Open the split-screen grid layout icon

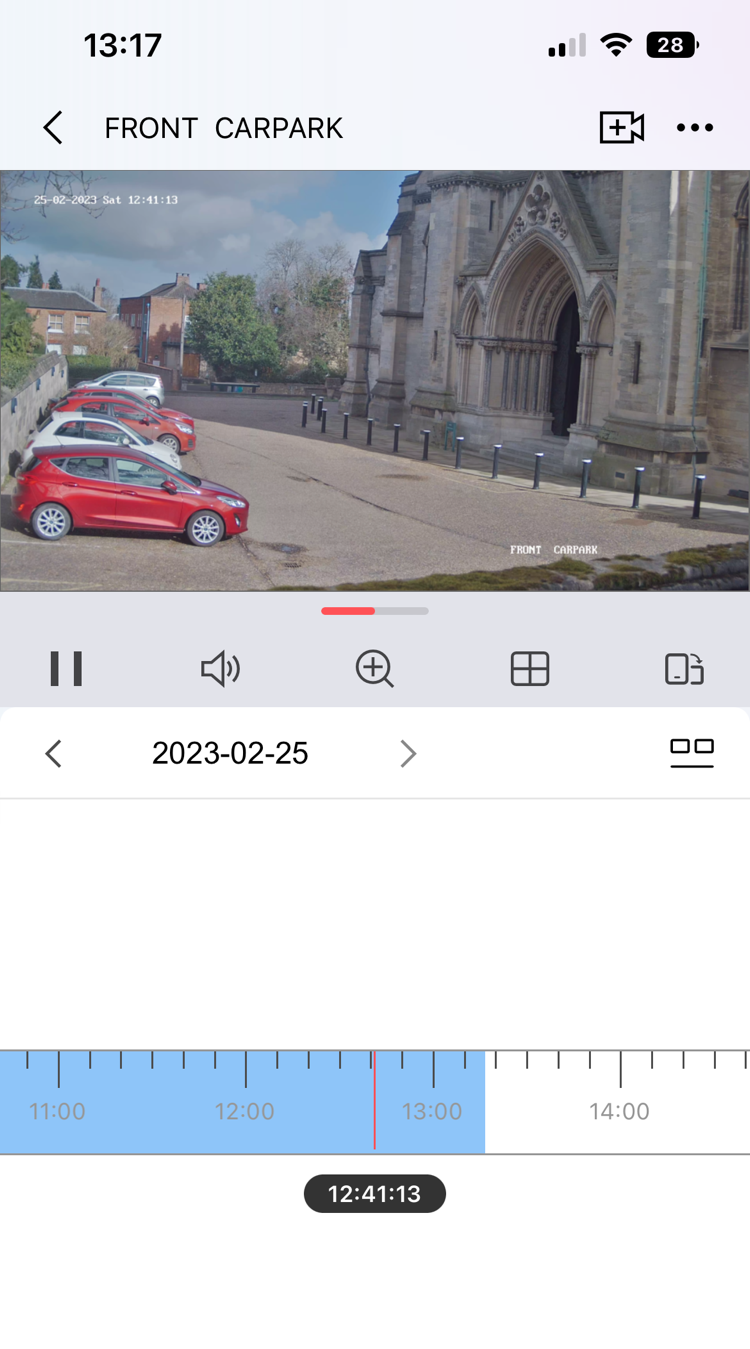530,668
